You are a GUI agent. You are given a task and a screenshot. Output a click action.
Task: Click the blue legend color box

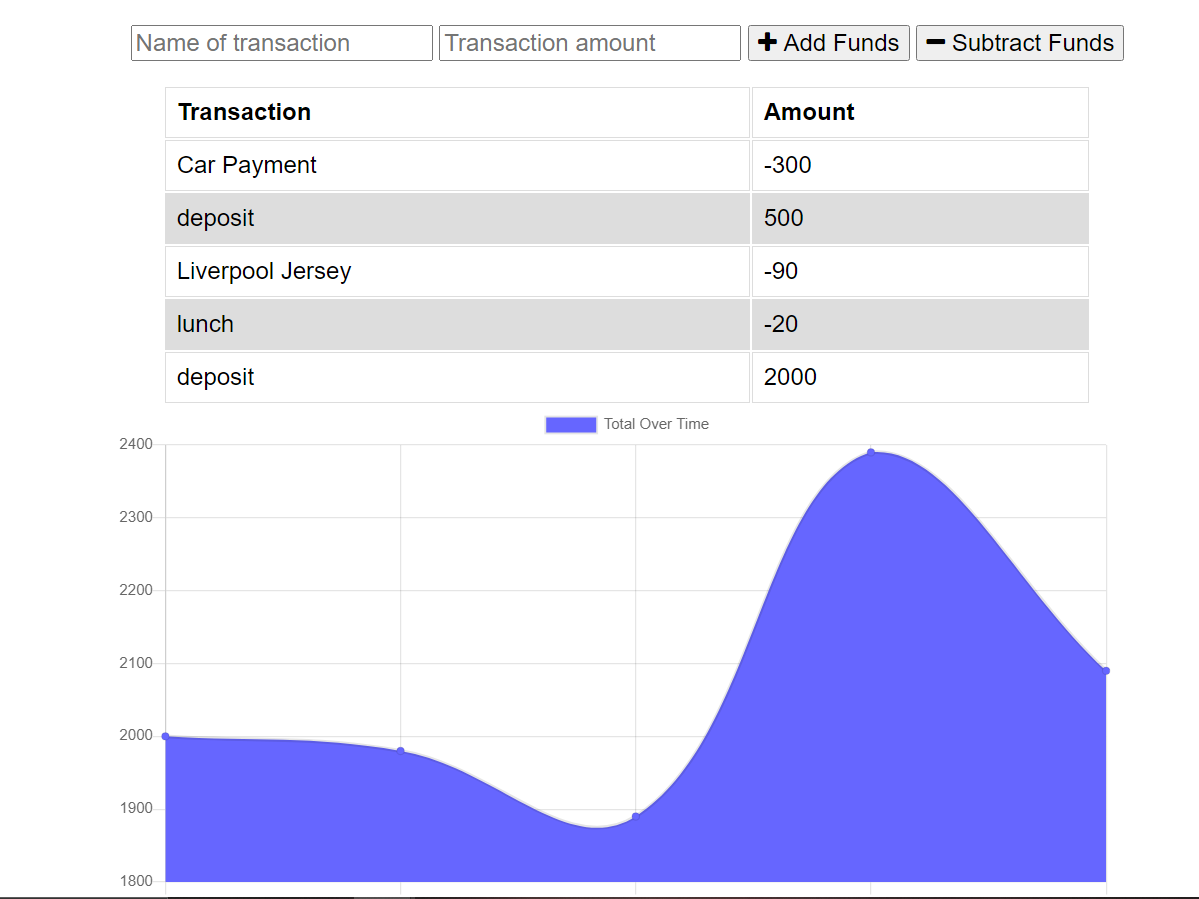point(571,424)
